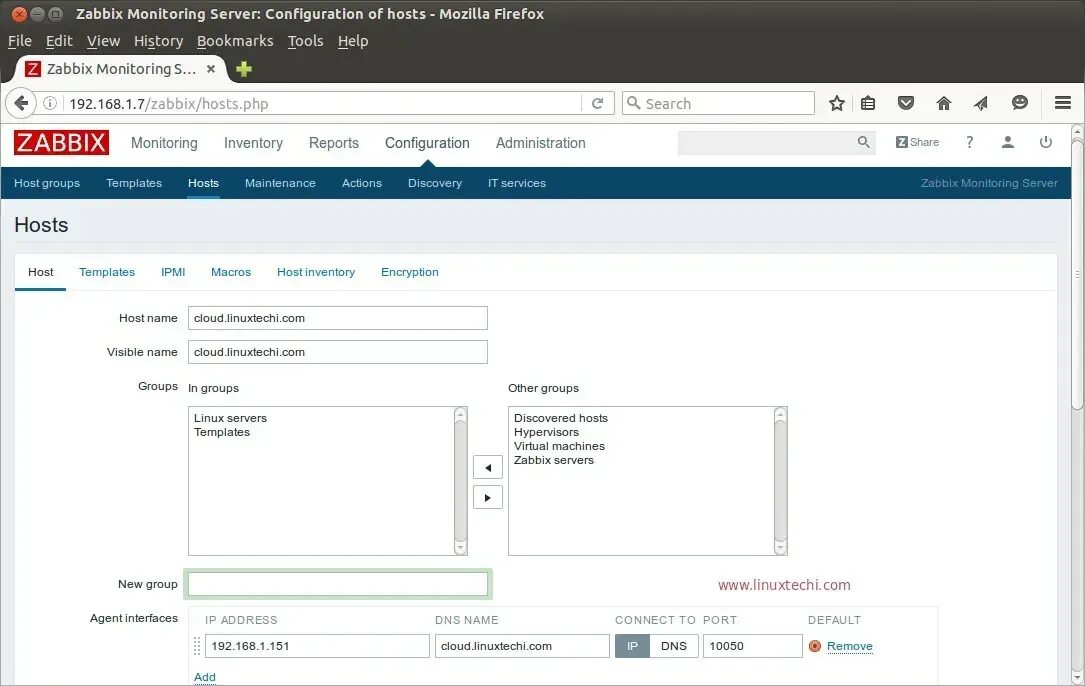The width and height of the screenshot is (1085, 686).
Task: Go to Firefox home page icon
Action: [943, 104]
